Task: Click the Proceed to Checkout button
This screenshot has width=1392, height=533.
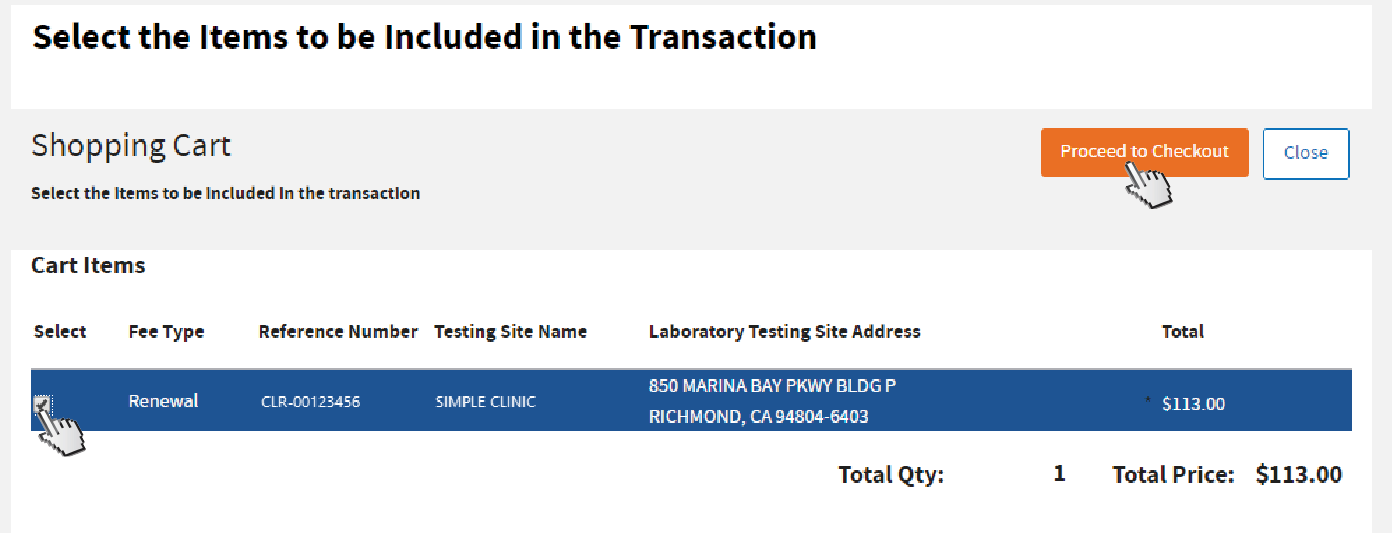Action: 1144,152
